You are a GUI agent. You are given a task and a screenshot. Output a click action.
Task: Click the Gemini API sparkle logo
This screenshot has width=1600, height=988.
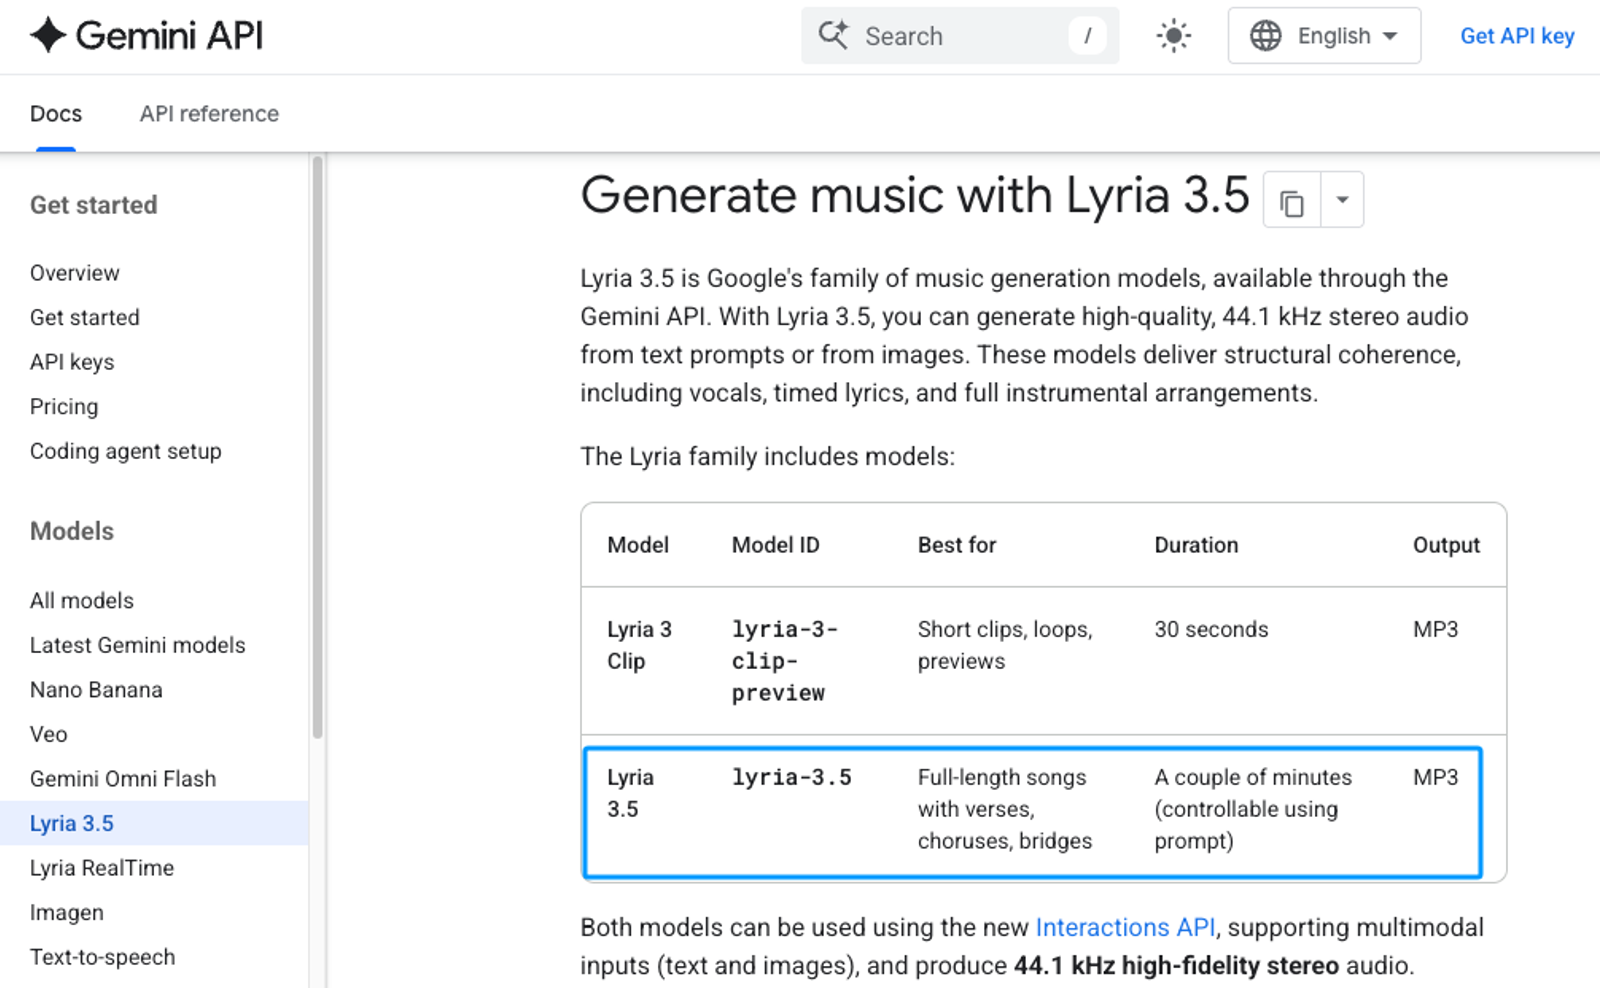(48, 35)
